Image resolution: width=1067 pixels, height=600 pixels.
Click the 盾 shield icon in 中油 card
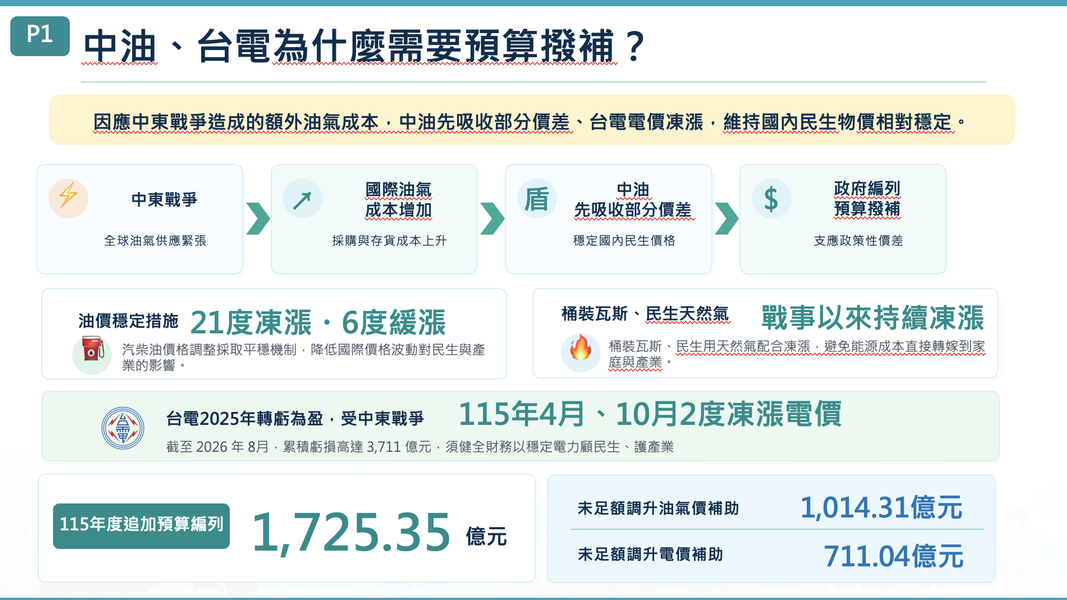click(537, 199)
